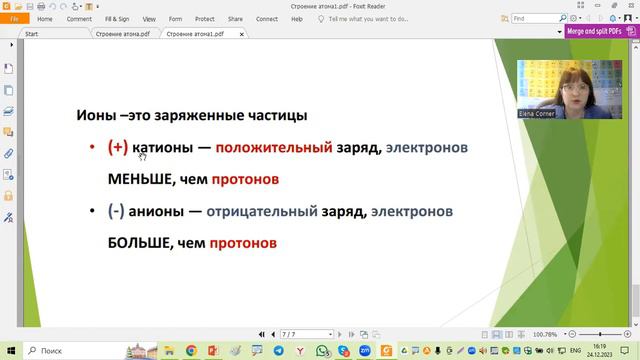Expand the left navigation panel arrow
The height and width of the screenshot is (360, 640).
(x=11, y=44)
